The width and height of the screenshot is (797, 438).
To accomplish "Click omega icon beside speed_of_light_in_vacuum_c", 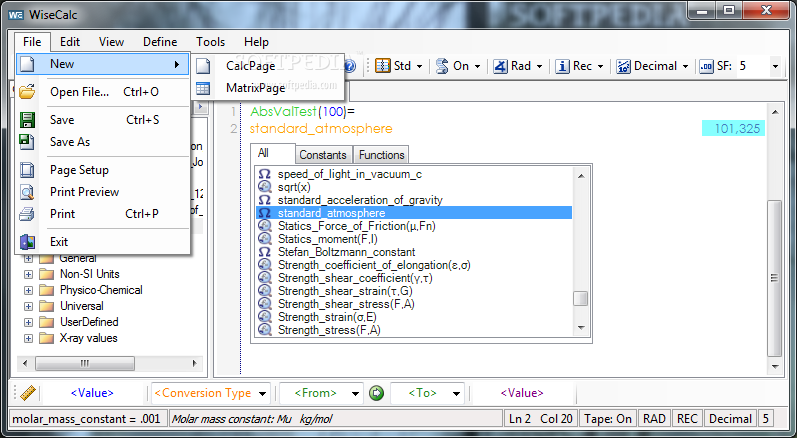I will (264, 174).
